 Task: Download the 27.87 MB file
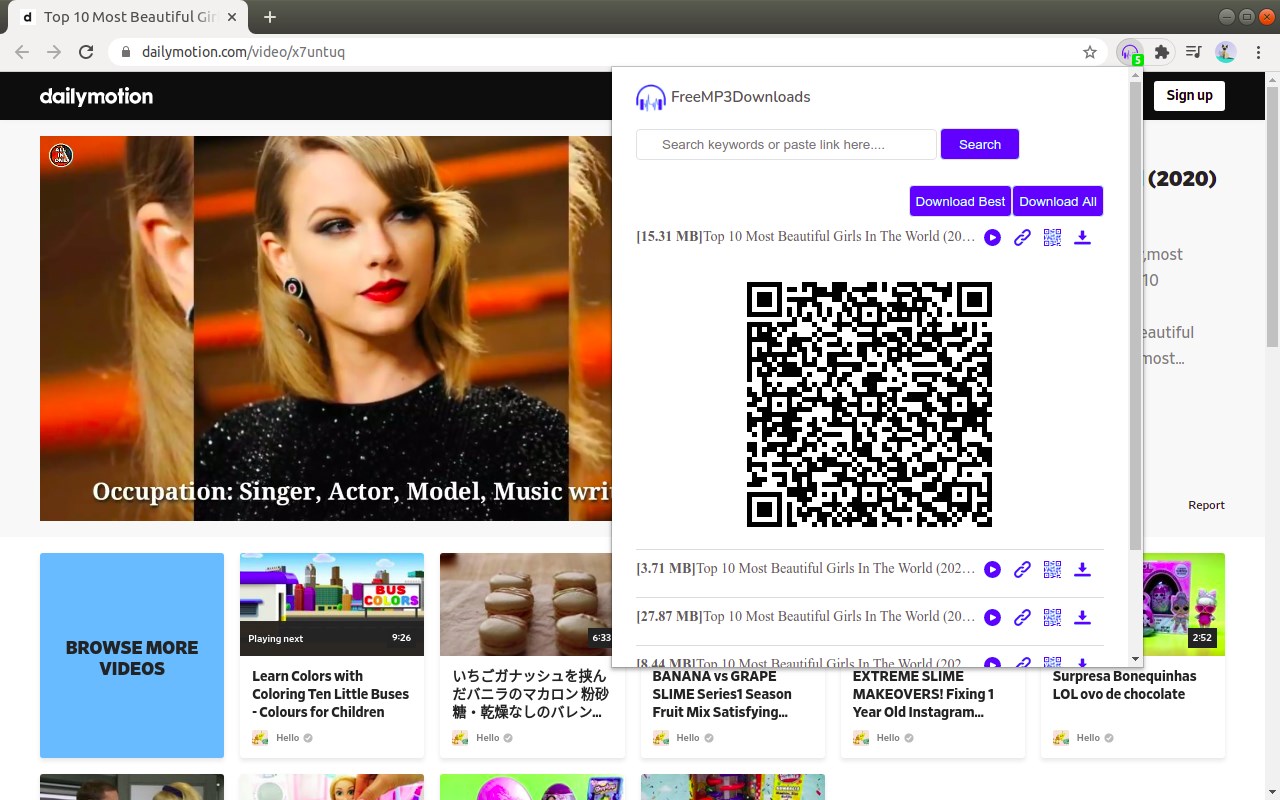point(1082,617)
